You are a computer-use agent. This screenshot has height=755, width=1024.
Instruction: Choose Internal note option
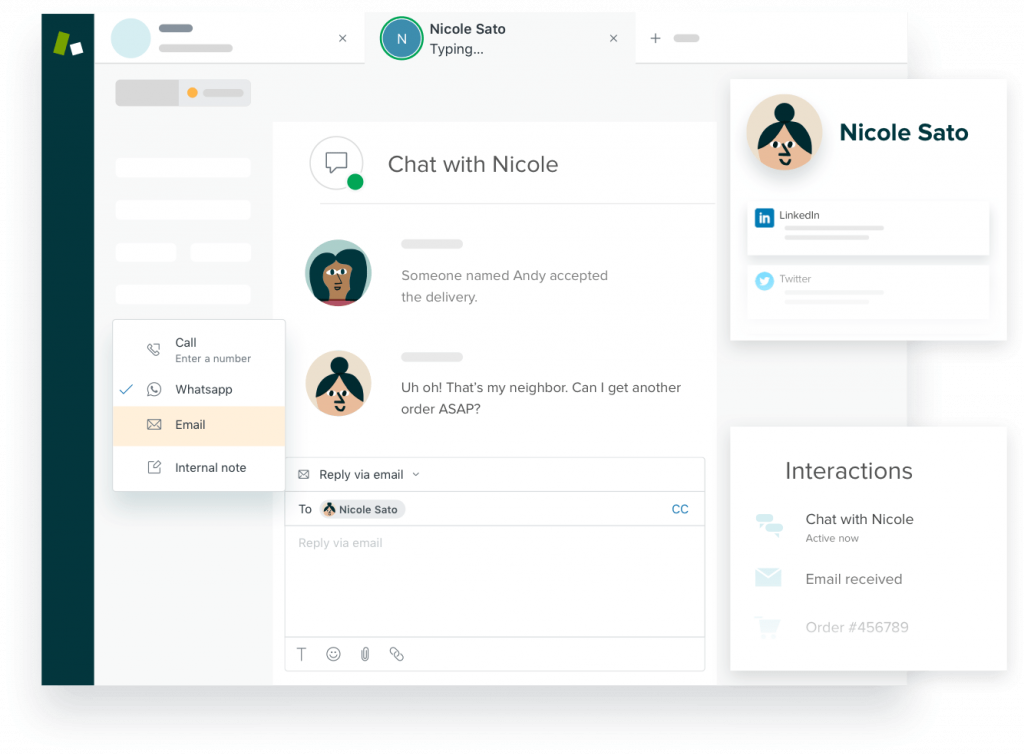point(199,468)
